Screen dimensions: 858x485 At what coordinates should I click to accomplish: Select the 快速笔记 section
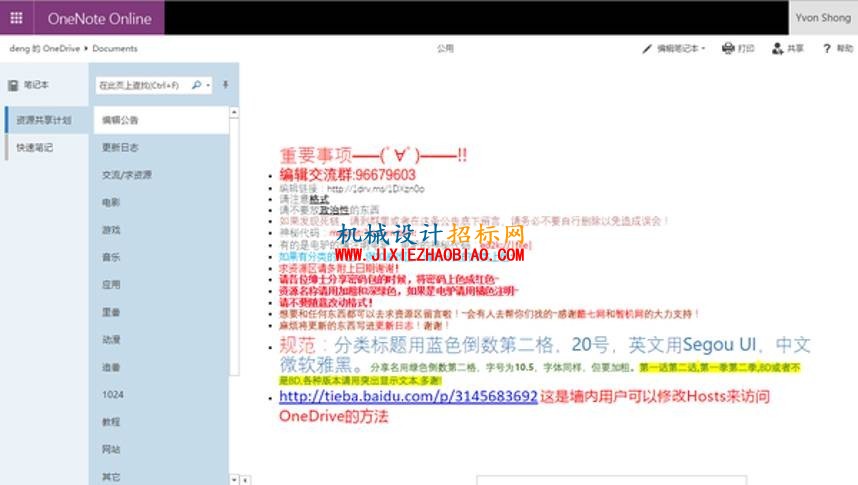(x=47, y=147)
